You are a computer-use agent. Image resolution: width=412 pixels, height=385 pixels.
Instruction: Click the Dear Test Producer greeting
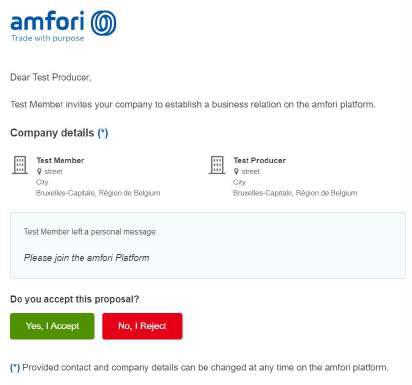(51, 77)
